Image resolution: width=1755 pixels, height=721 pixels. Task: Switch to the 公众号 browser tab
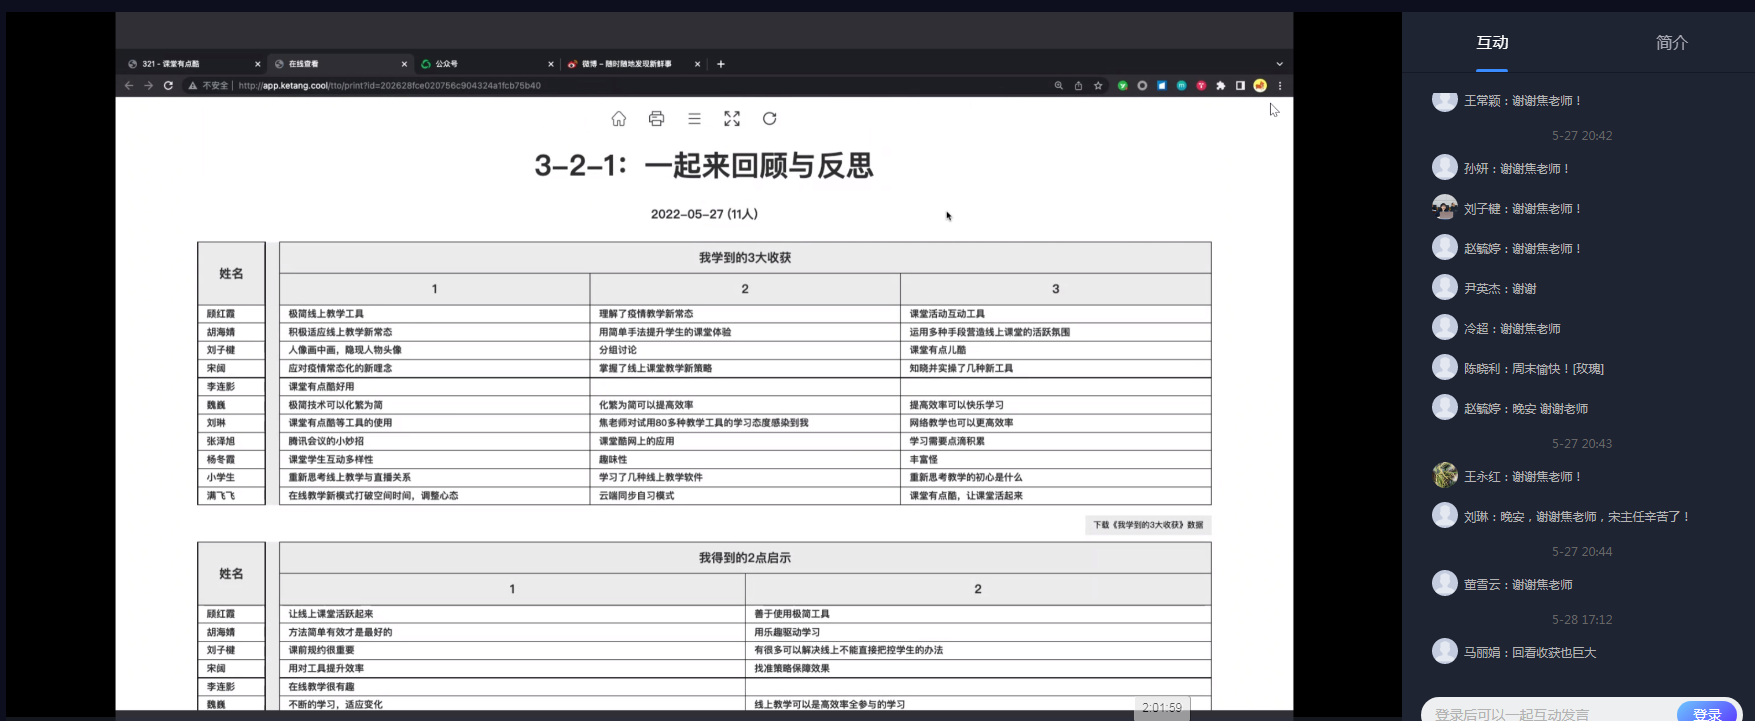pyautogui.click(x=485, y=64)
